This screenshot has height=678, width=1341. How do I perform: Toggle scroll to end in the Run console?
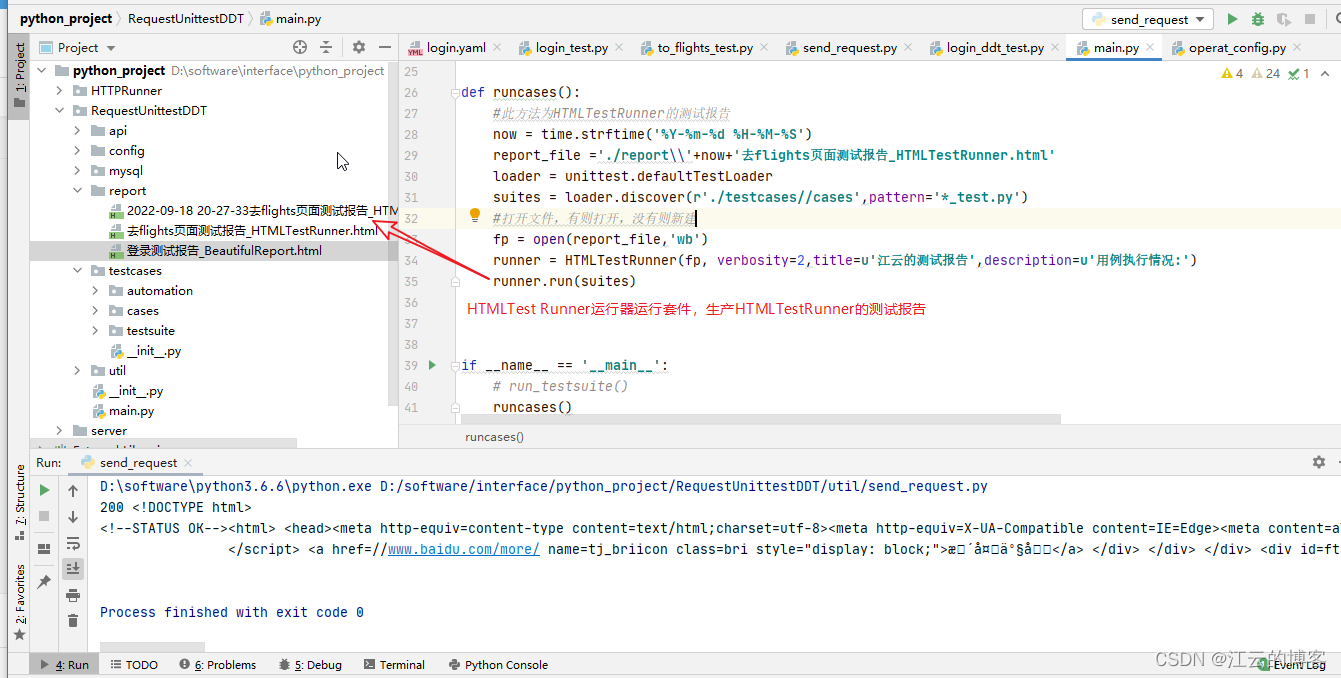(x=73, y=568)
